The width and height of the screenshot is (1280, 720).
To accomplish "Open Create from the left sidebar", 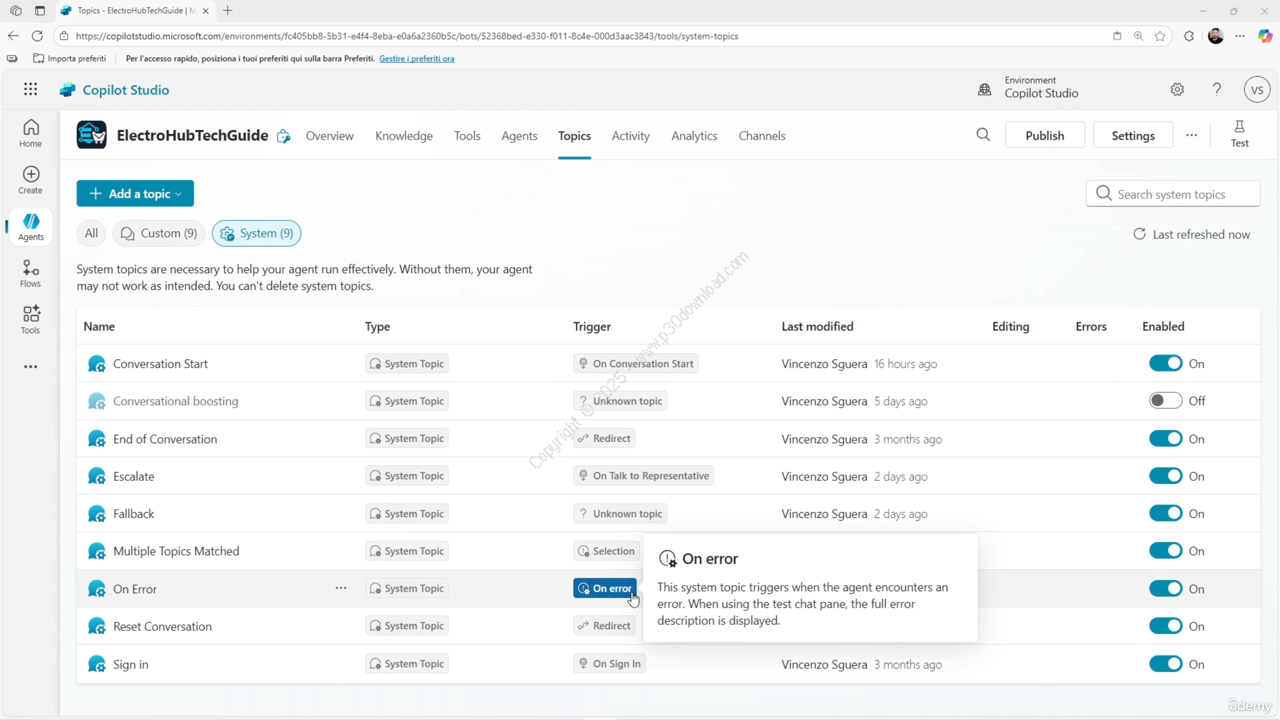I will click(x=31, y=180).
